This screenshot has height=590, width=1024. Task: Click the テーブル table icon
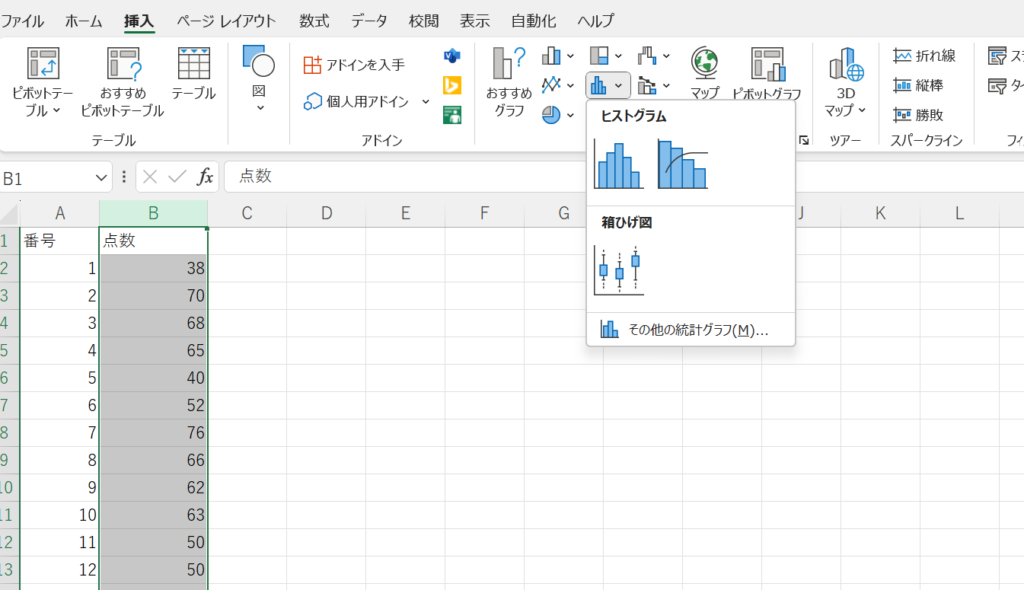coord(193,75)
